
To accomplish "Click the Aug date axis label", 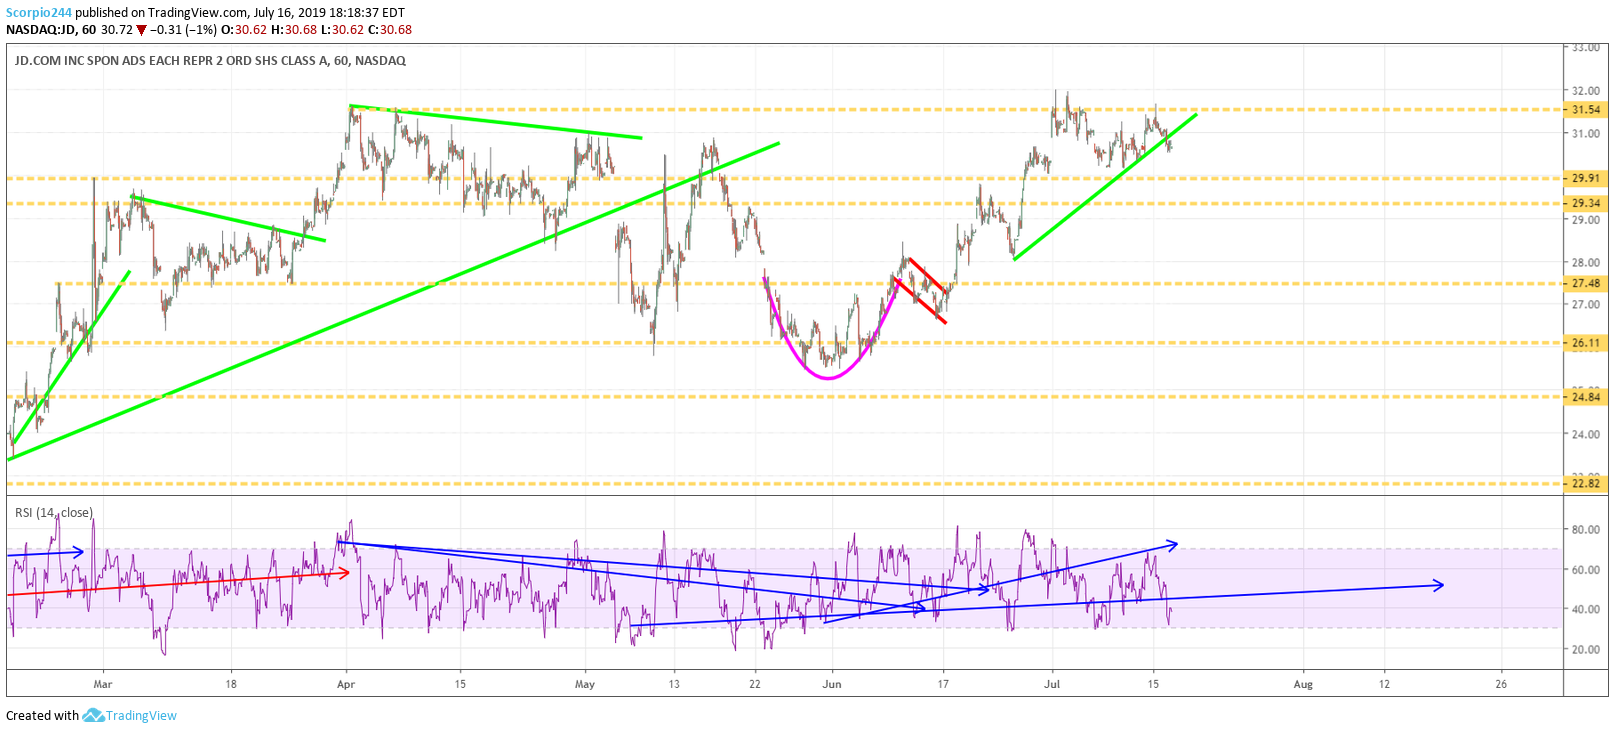I will [x=1303, y=684].
